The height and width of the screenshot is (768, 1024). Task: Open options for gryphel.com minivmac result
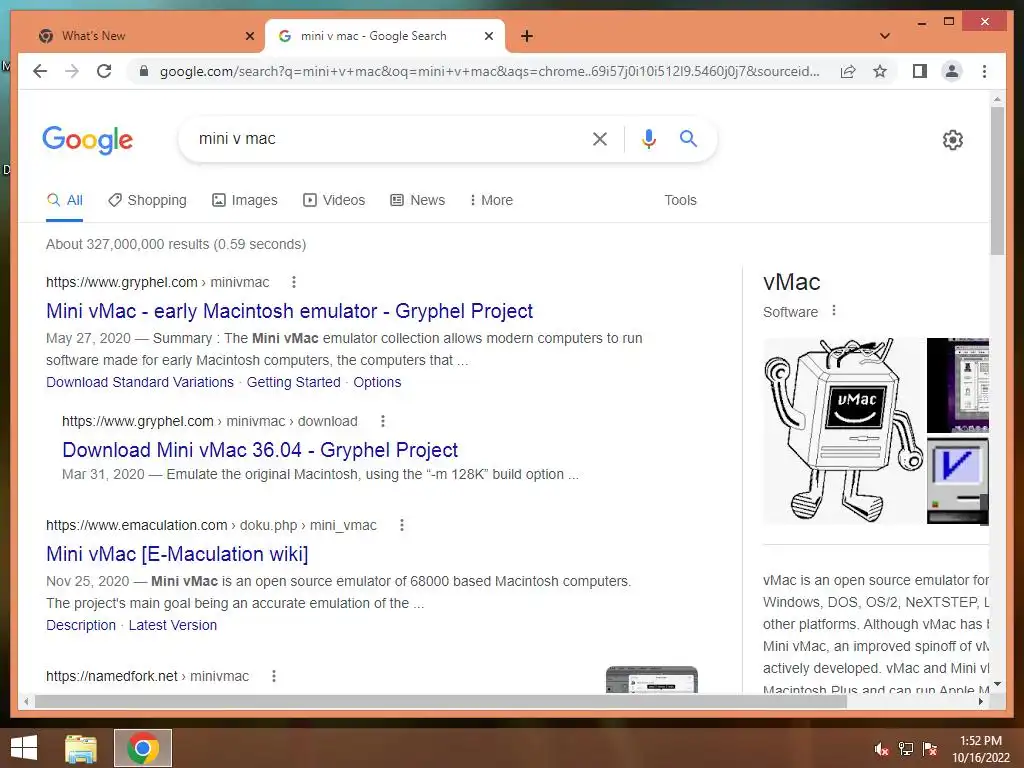pos(294,282)
